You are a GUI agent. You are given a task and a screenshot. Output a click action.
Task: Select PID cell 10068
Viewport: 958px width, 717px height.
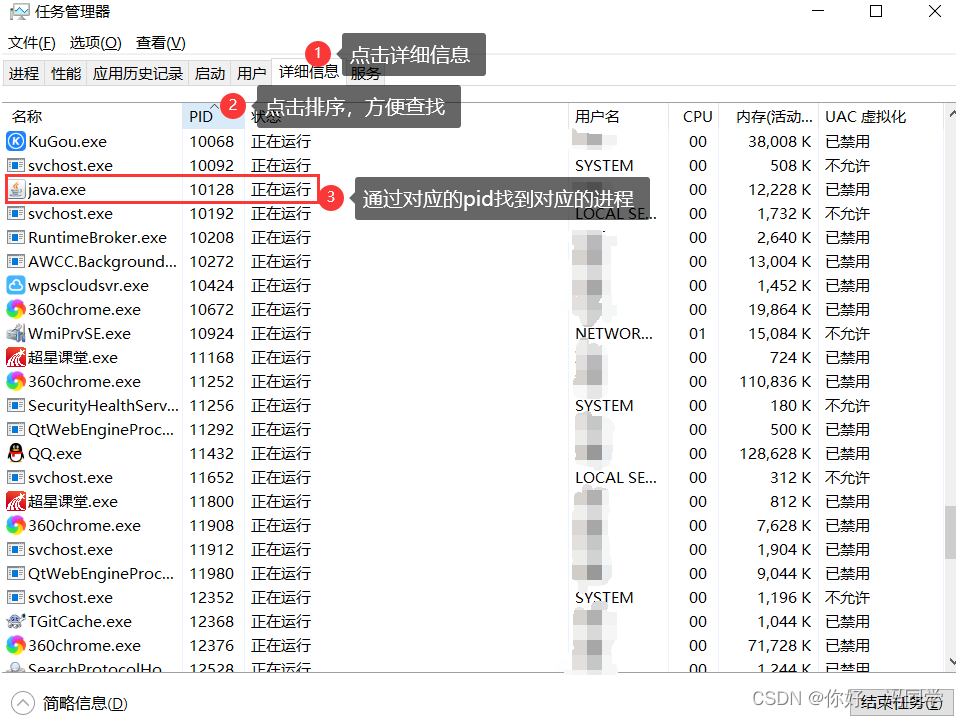coord(211,142)
